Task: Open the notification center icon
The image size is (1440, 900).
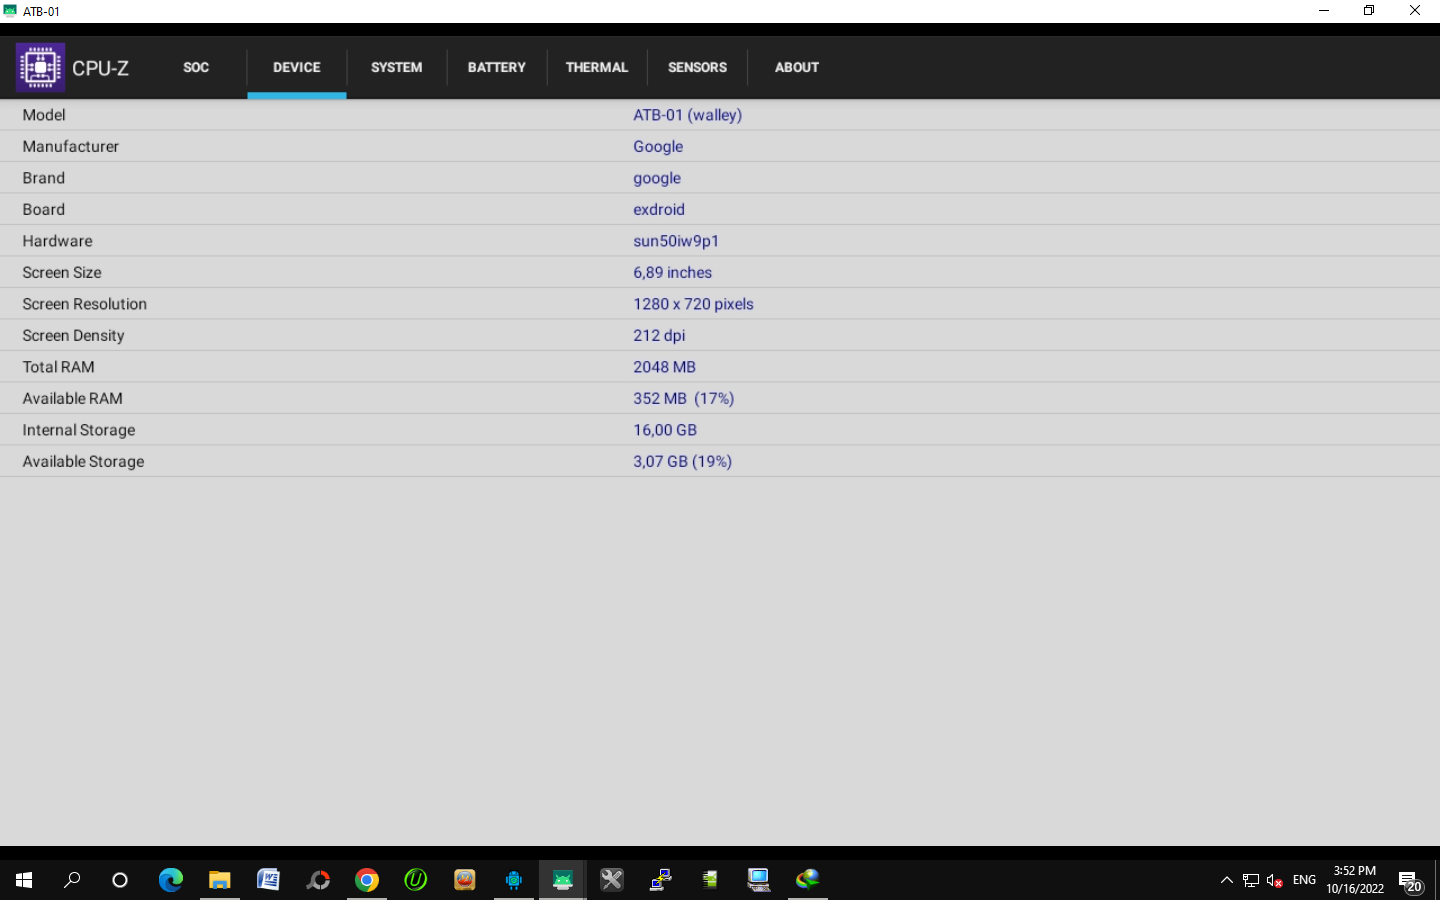Action: (x=1411, y=880)
